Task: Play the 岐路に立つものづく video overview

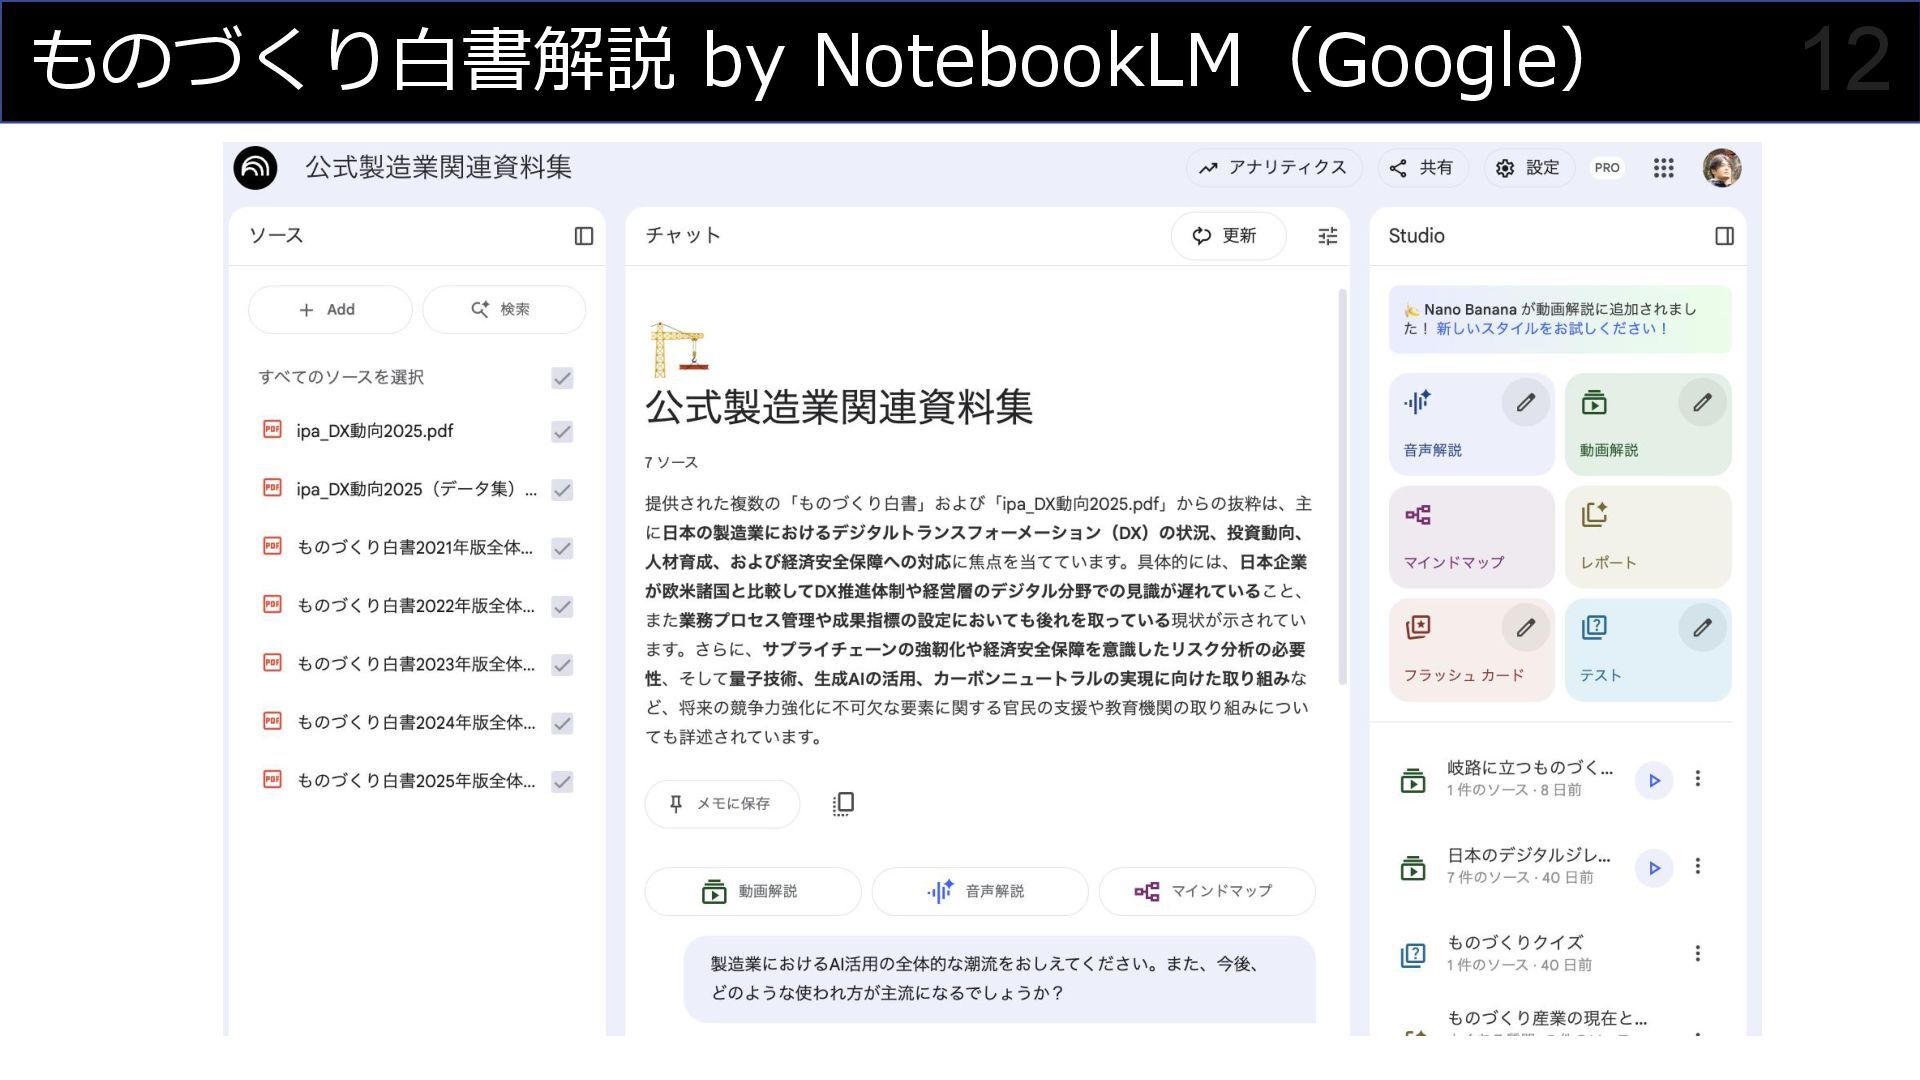Action: pyautogui.click(x=1654, y=780)
